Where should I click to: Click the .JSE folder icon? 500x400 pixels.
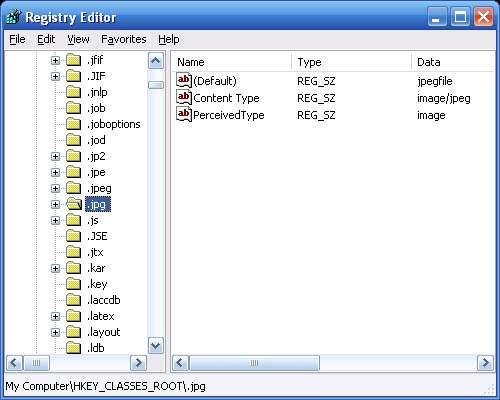coord(74,236)
